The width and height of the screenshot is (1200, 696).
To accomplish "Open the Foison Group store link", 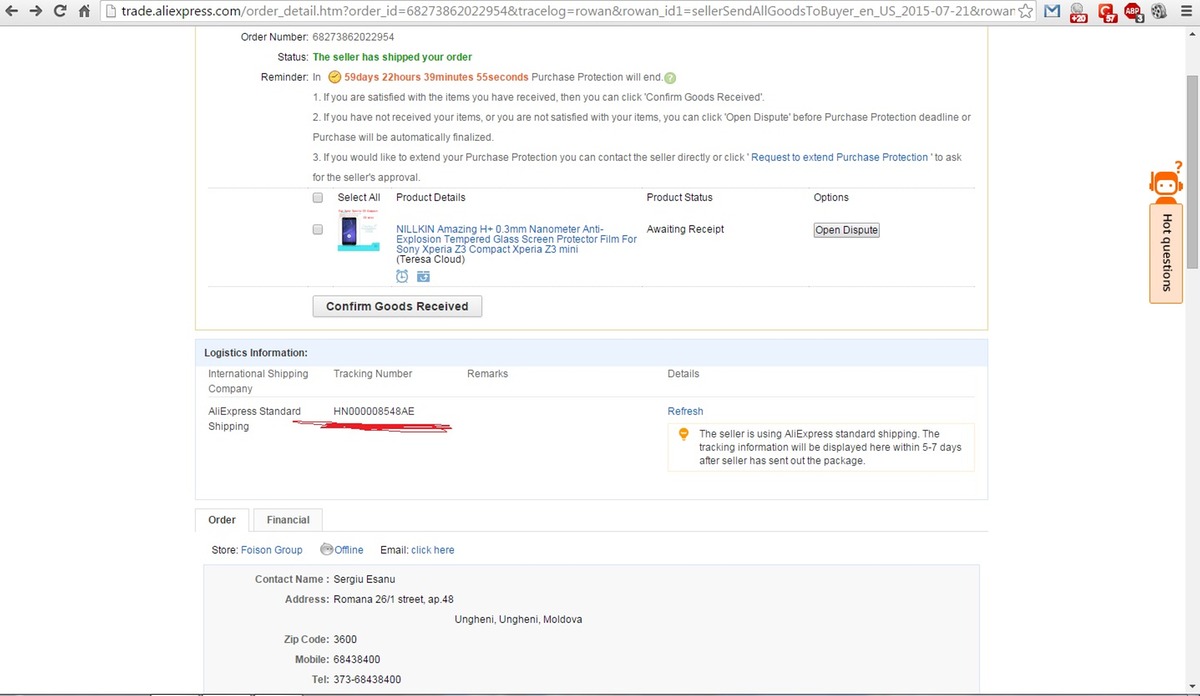I will (272, 550).
